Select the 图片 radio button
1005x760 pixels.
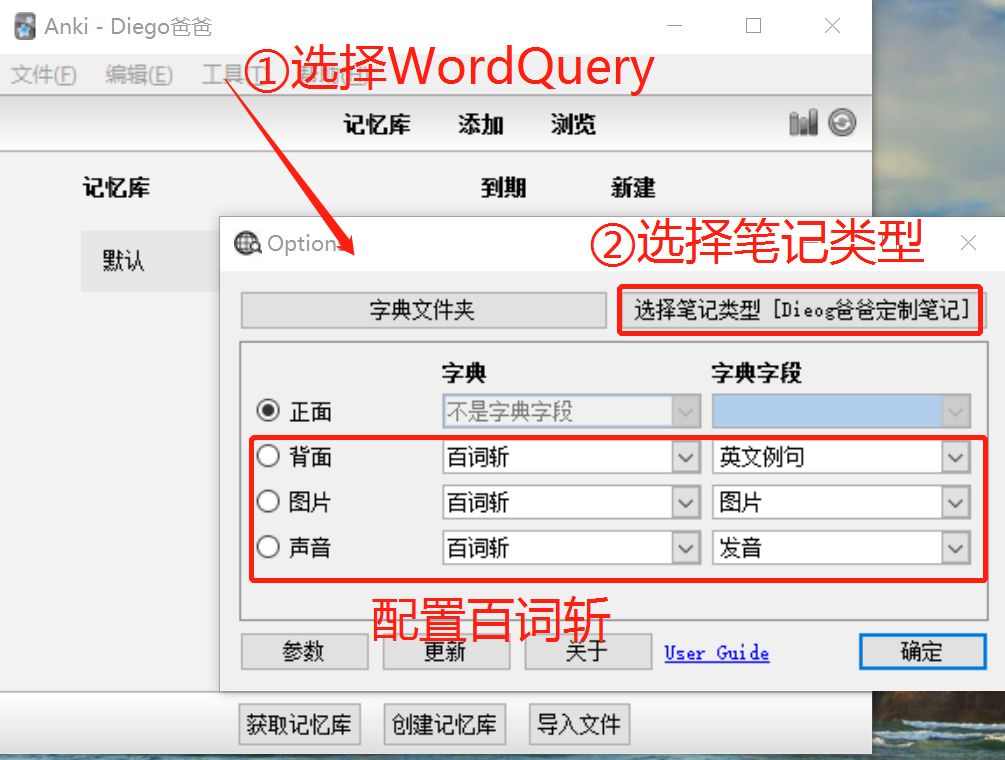[x=268, y=501]
